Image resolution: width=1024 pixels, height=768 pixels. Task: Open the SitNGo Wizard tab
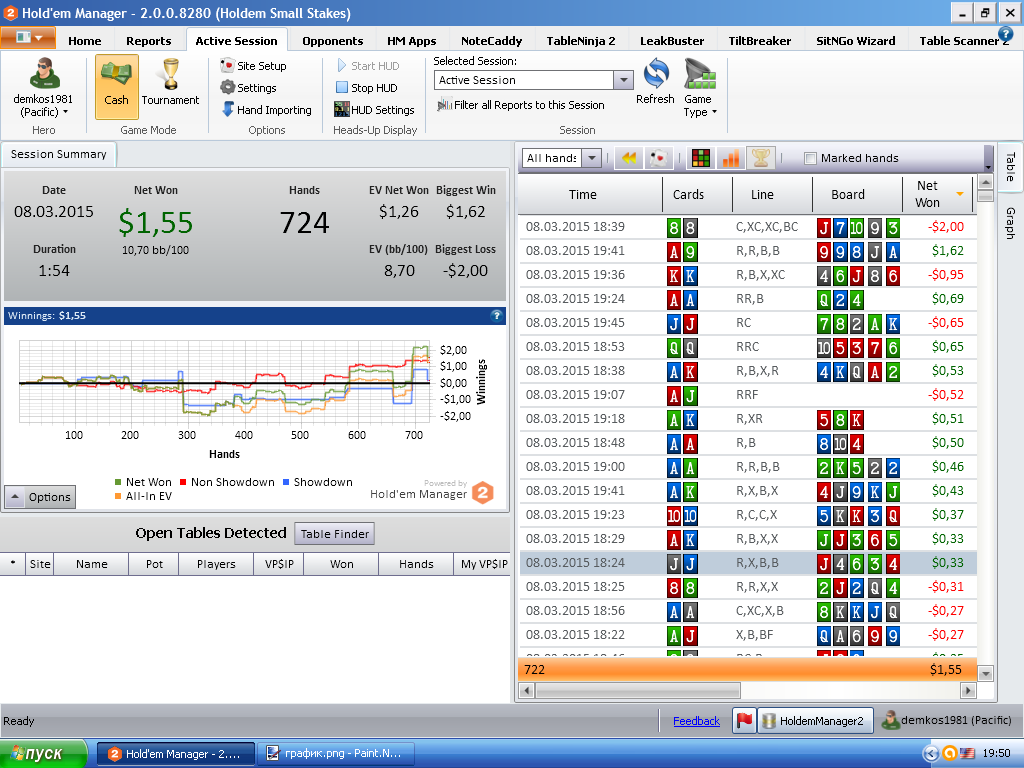[856, 40]
